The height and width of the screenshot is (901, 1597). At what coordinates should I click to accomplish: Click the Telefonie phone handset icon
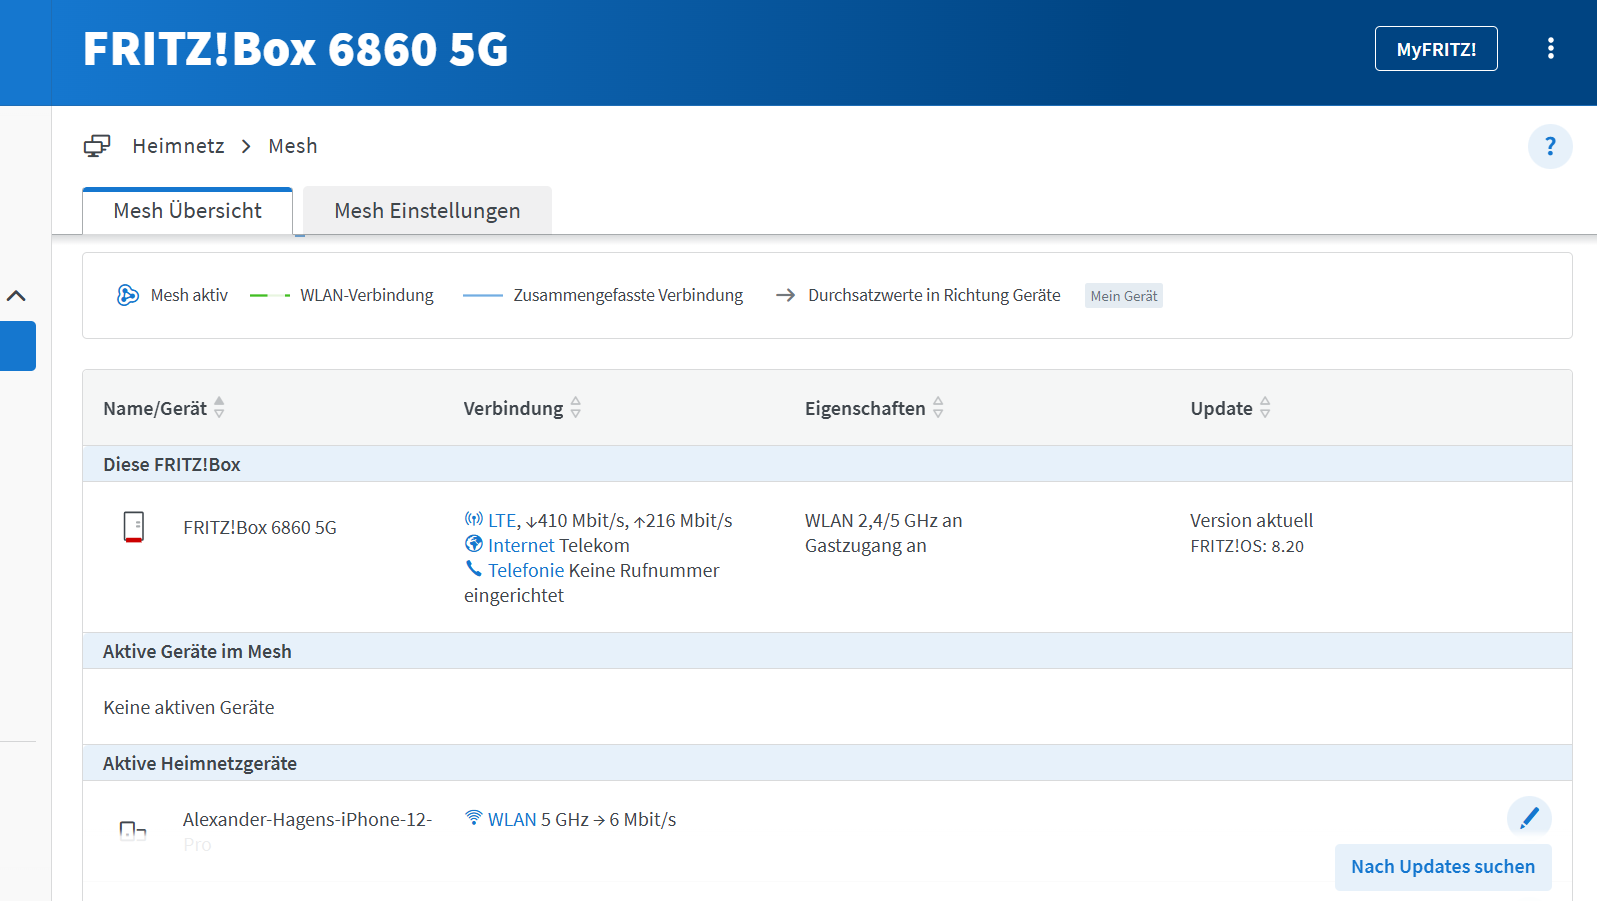pos(474,569)
